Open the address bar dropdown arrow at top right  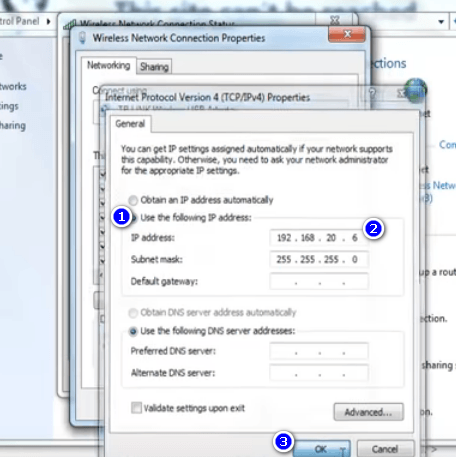pyautogui.click(x=441, y=22)
